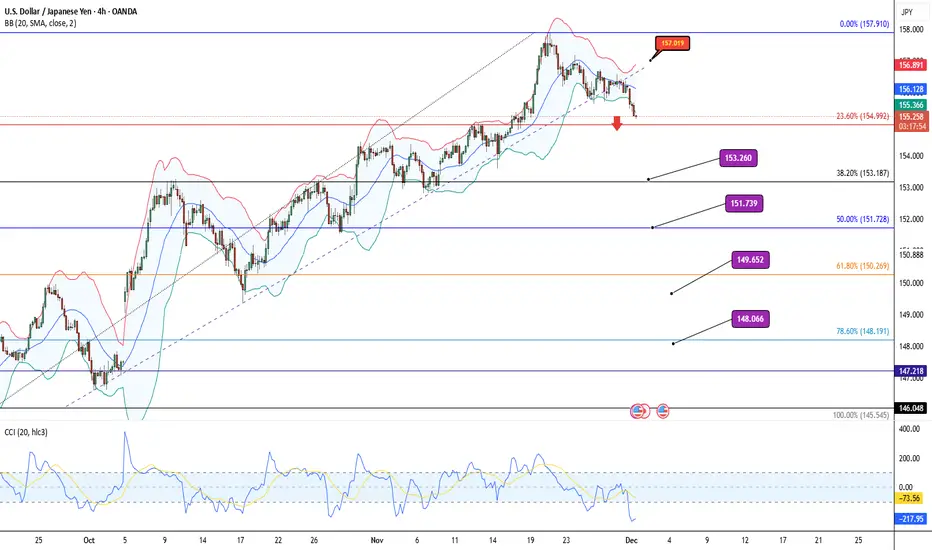Click the red 157.019 callout label
Image resolution: width=932 pixels, height=550 pixels.
672,43
